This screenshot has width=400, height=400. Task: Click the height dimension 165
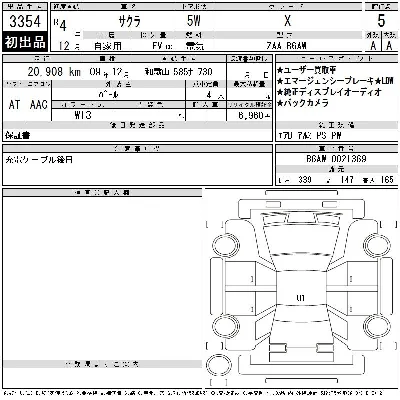387,180
